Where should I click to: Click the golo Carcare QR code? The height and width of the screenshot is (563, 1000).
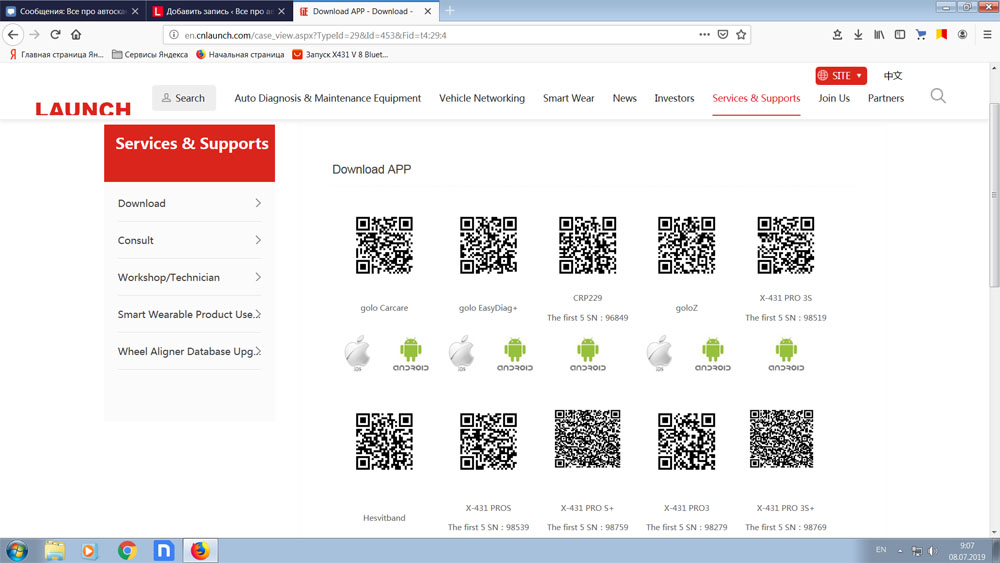tap(384, 245)
